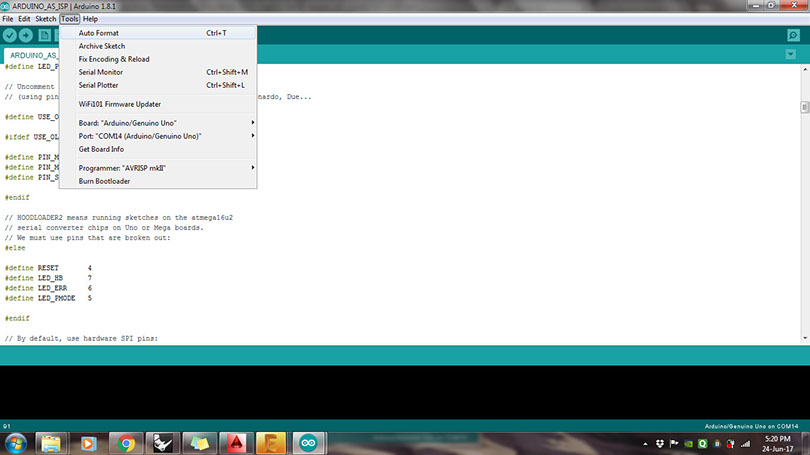The image size is (810, 455).
Task: Expand the Board Arduino/Genuino Uno submenu
Action: click(158, 123)
